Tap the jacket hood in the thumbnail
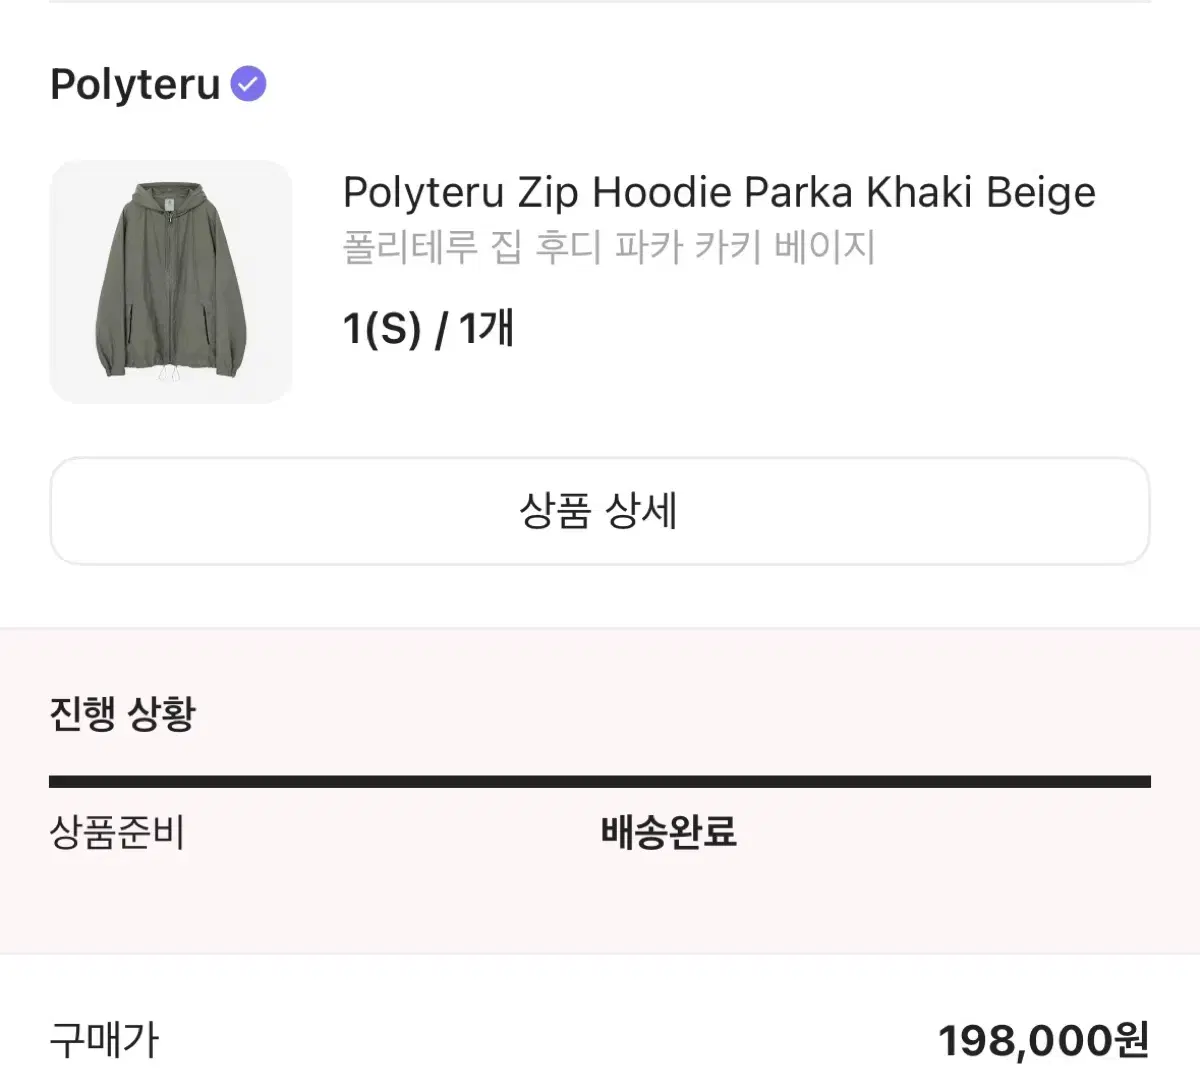The width and height of the screenshot is (1200, 1091). pos(168,198)
